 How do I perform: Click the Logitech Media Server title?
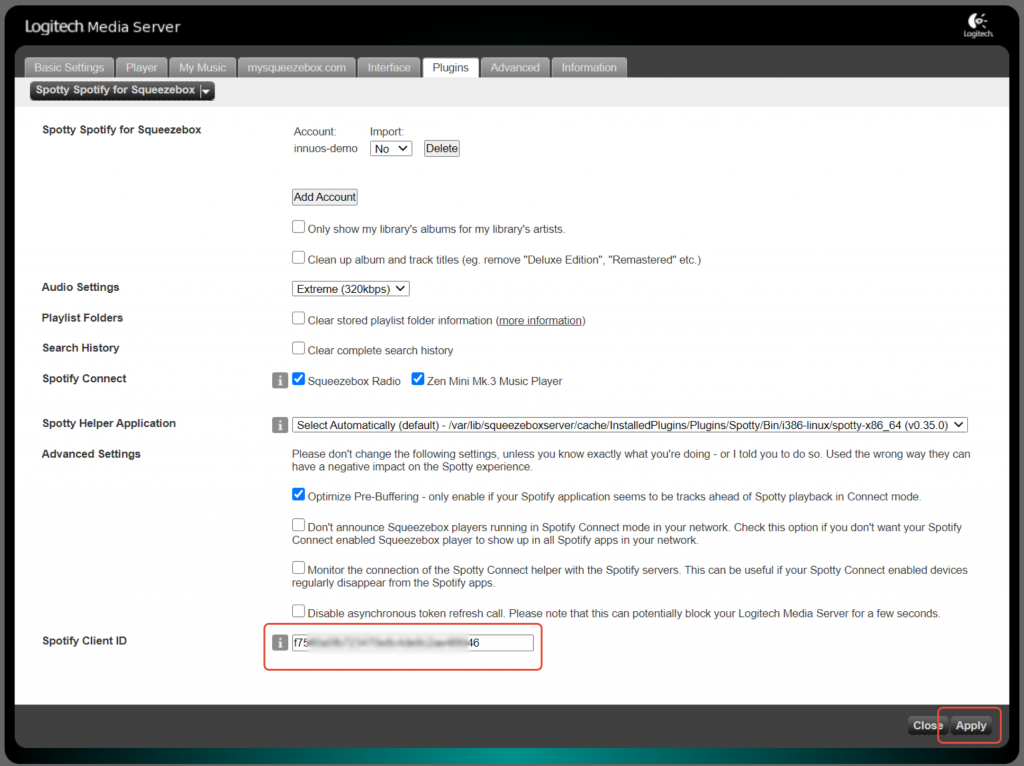(103, 27)
